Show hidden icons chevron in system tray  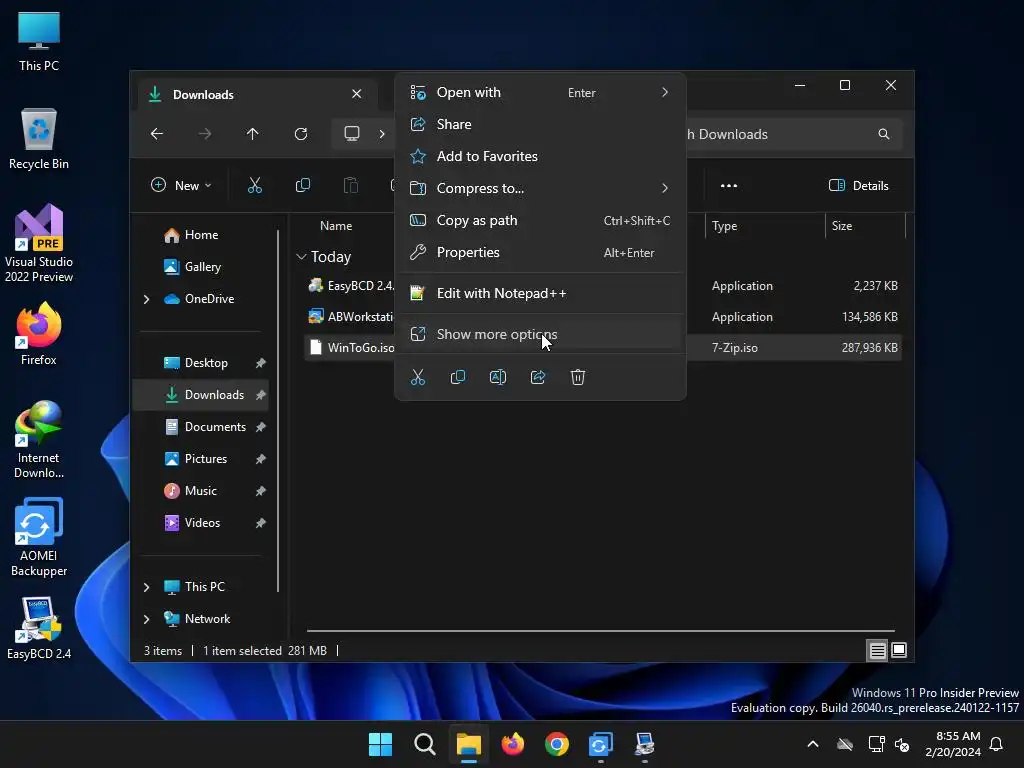813,744
